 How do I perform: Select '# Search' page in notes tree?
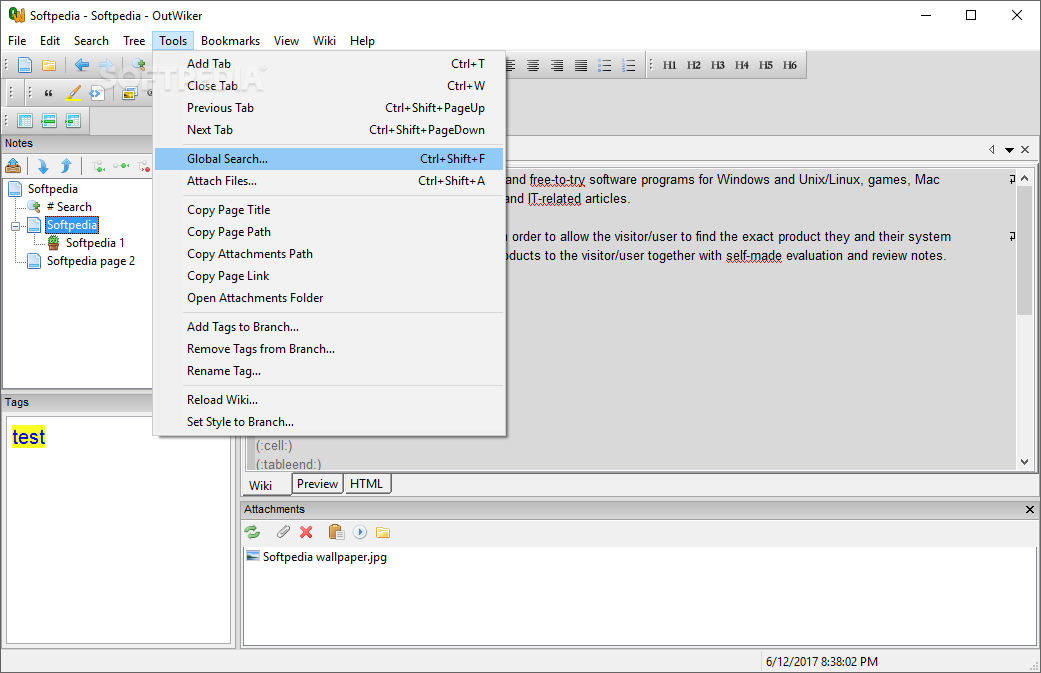pos(69,207)
